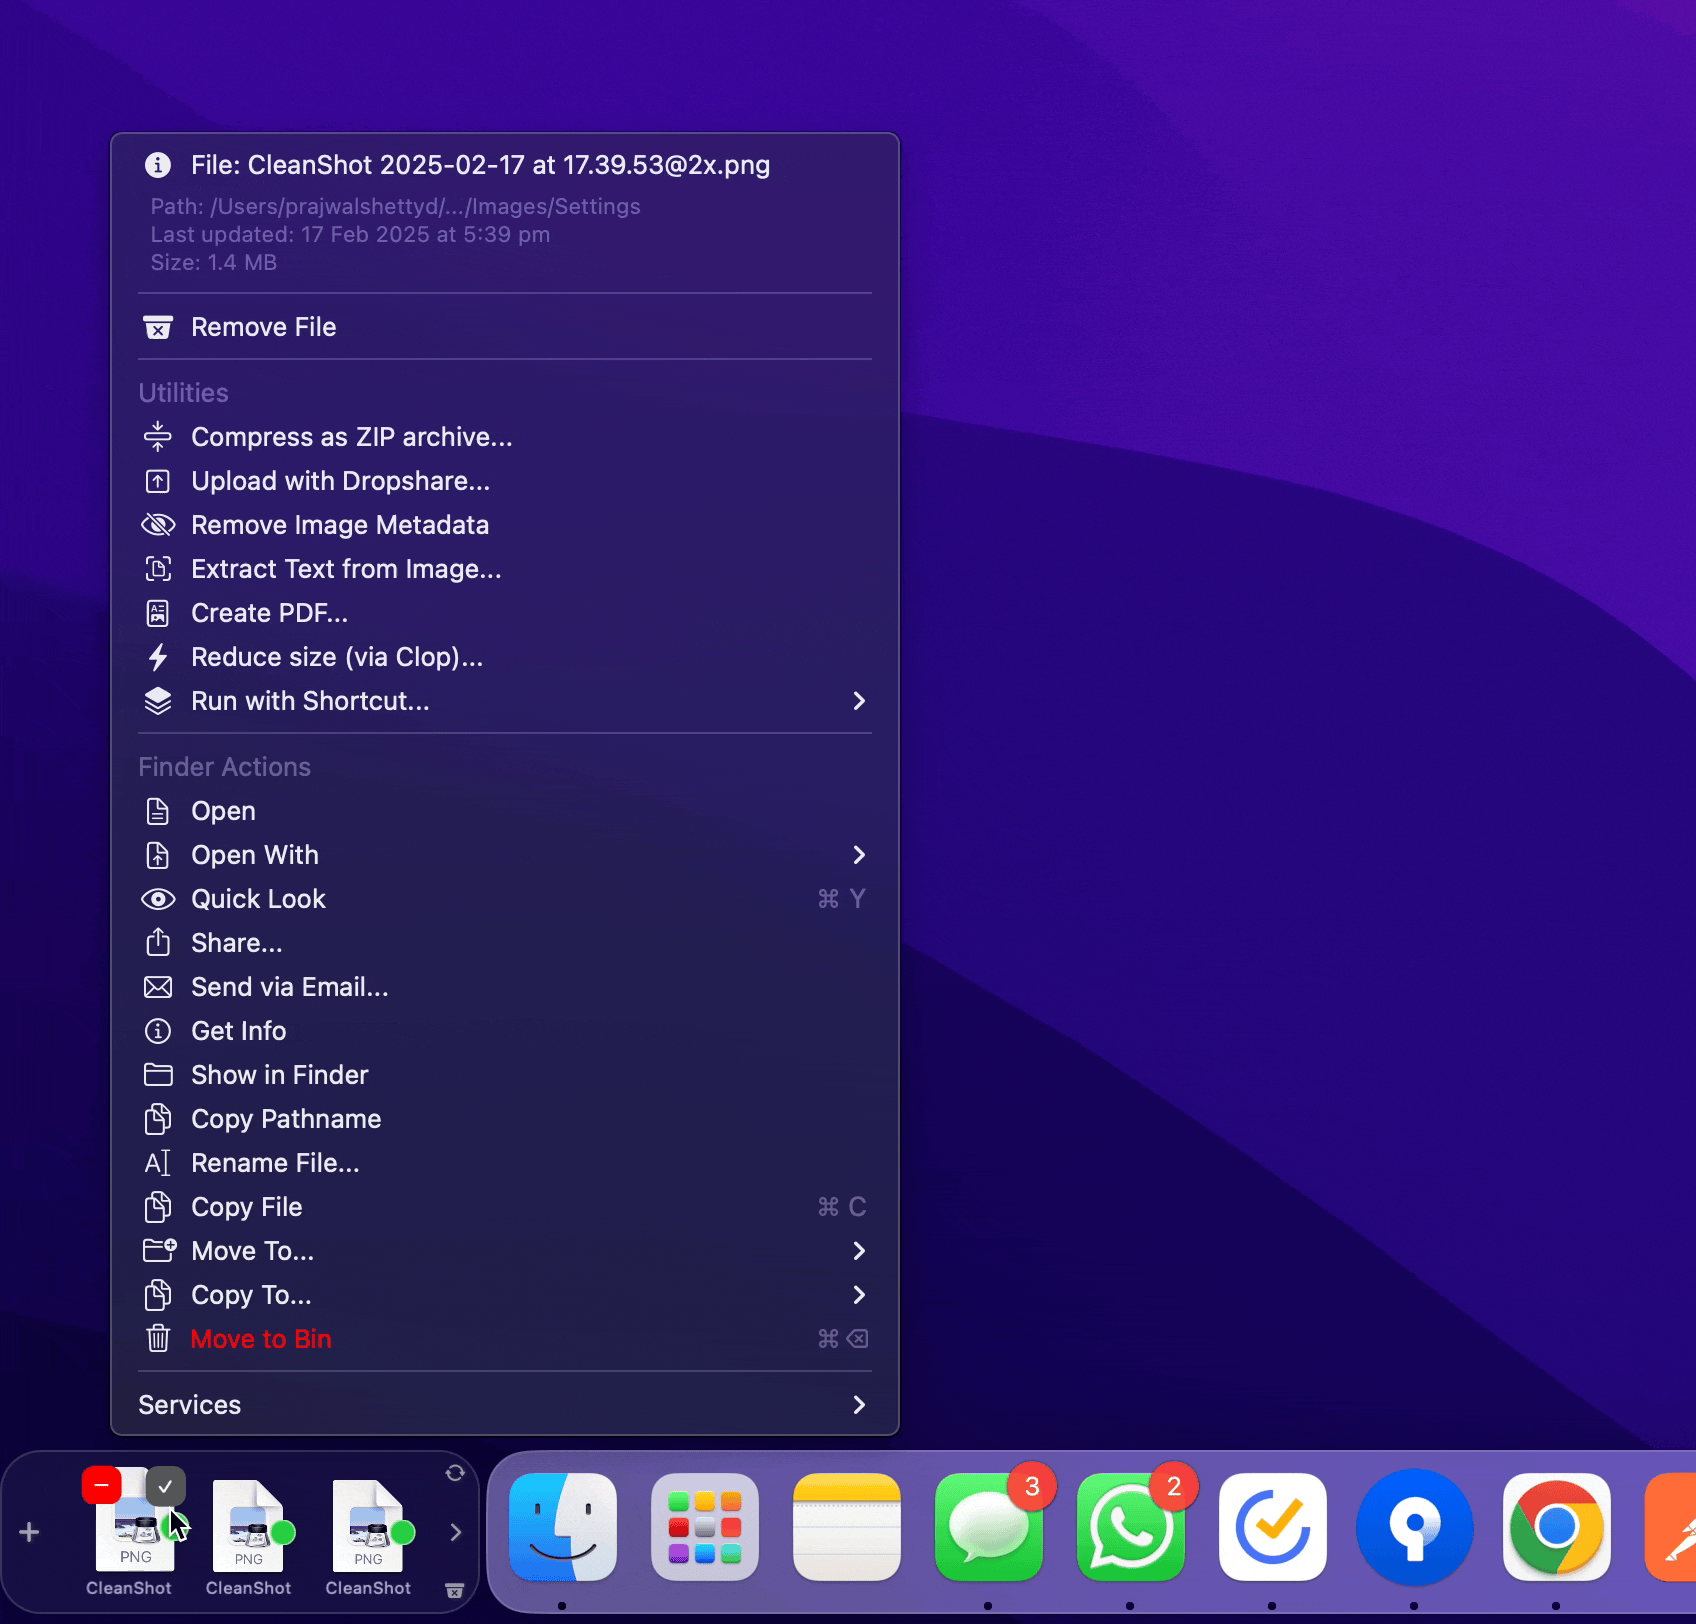The width and height of the screenshot is (1696, 1624).
Task: Open Launchpad from the Dock
Action: pos(705,1527)
